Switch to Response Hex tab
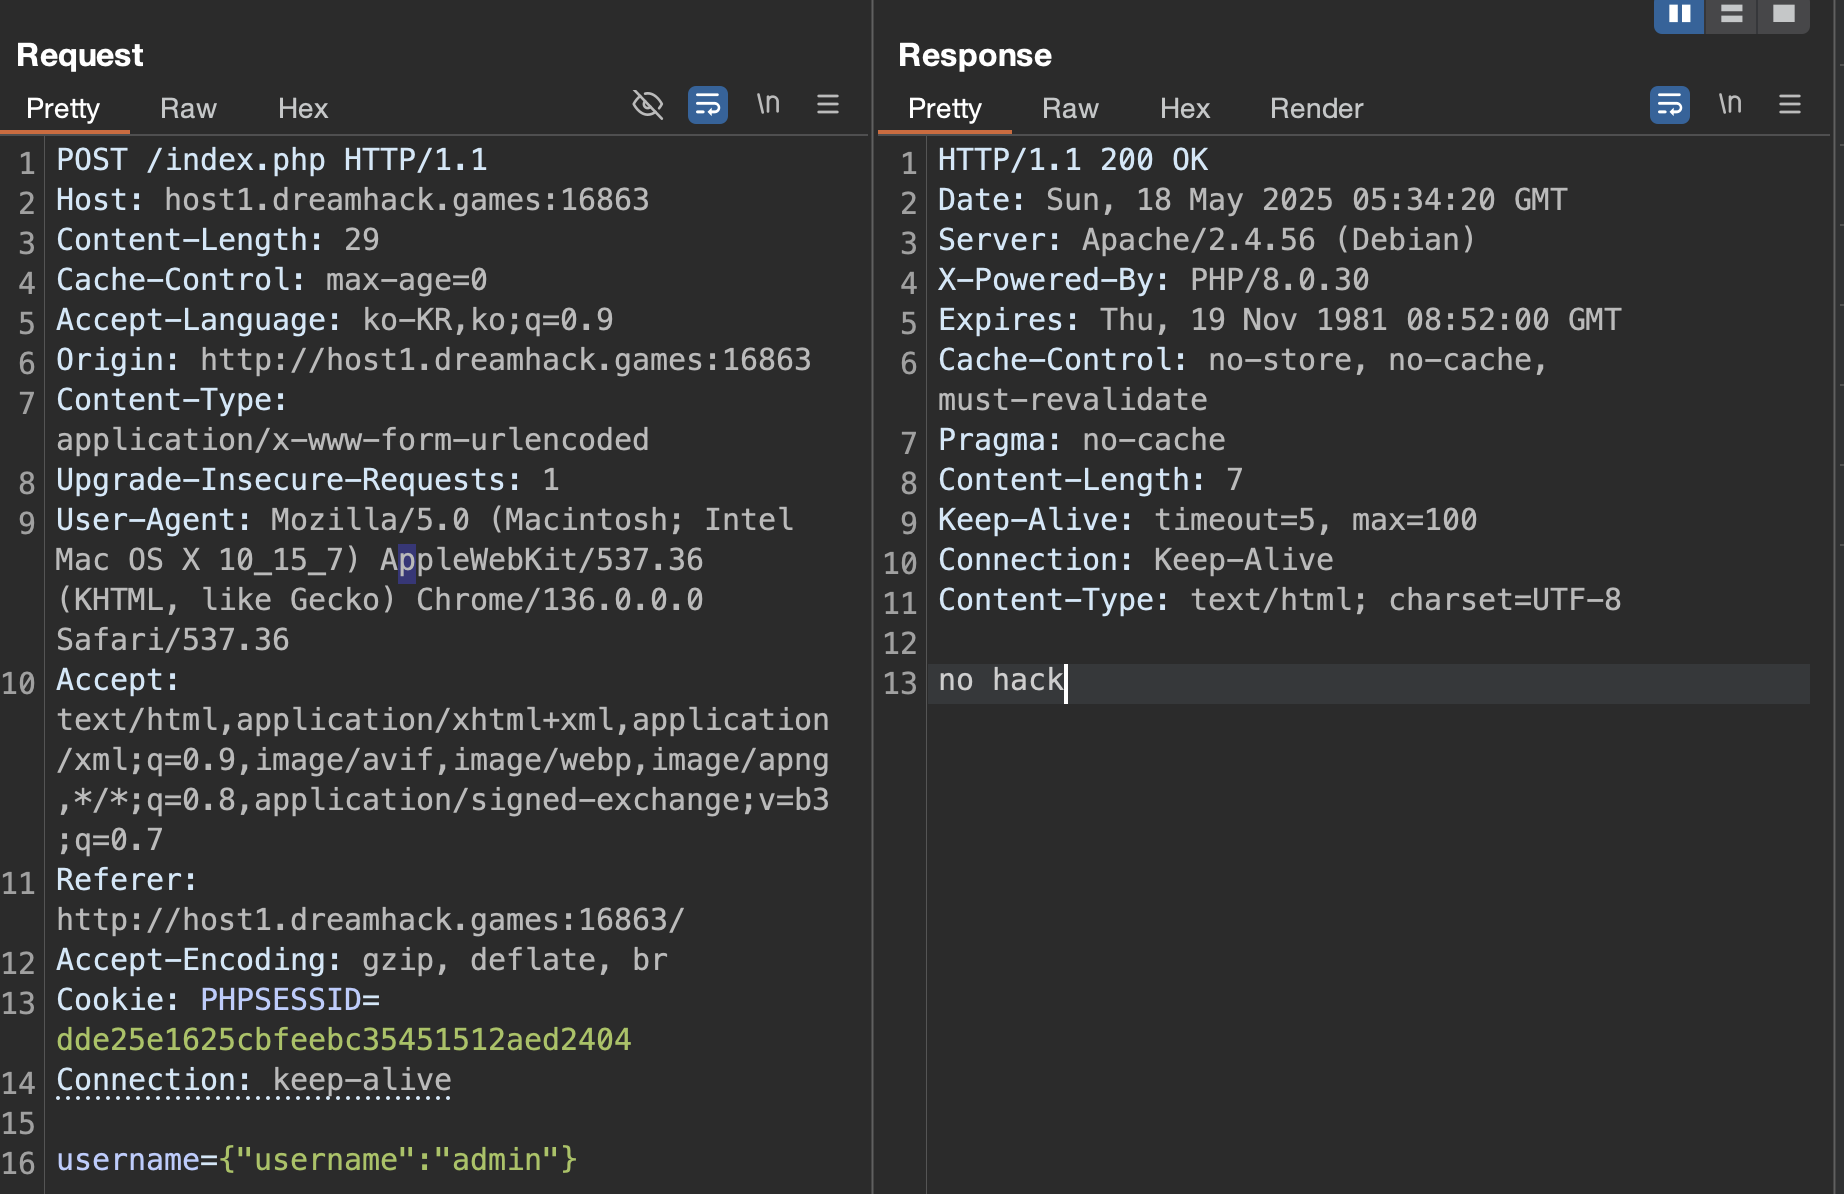Screen dimensions: 1844x1194 (x=1185, y=108)
